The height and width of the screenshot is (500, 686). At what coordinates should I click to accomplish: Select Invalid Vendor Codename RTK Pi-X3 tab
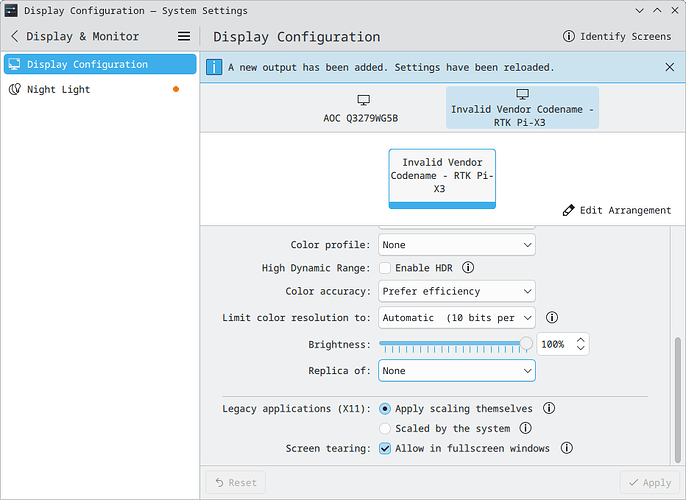[522, 108]
